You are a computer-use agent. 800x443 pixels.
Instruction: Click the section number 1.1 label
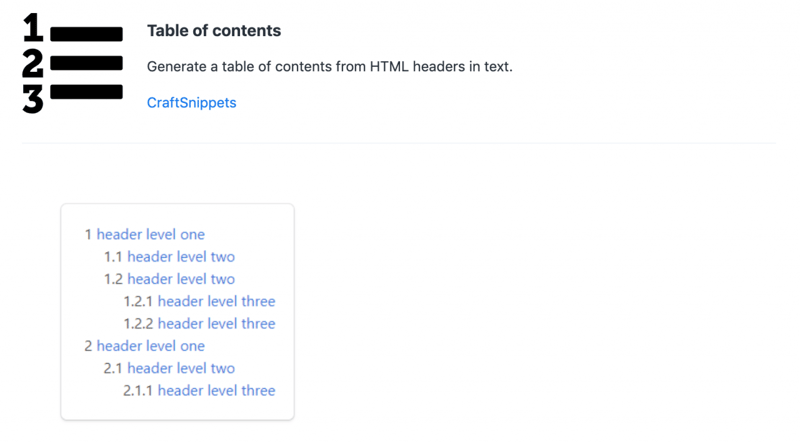113,256
